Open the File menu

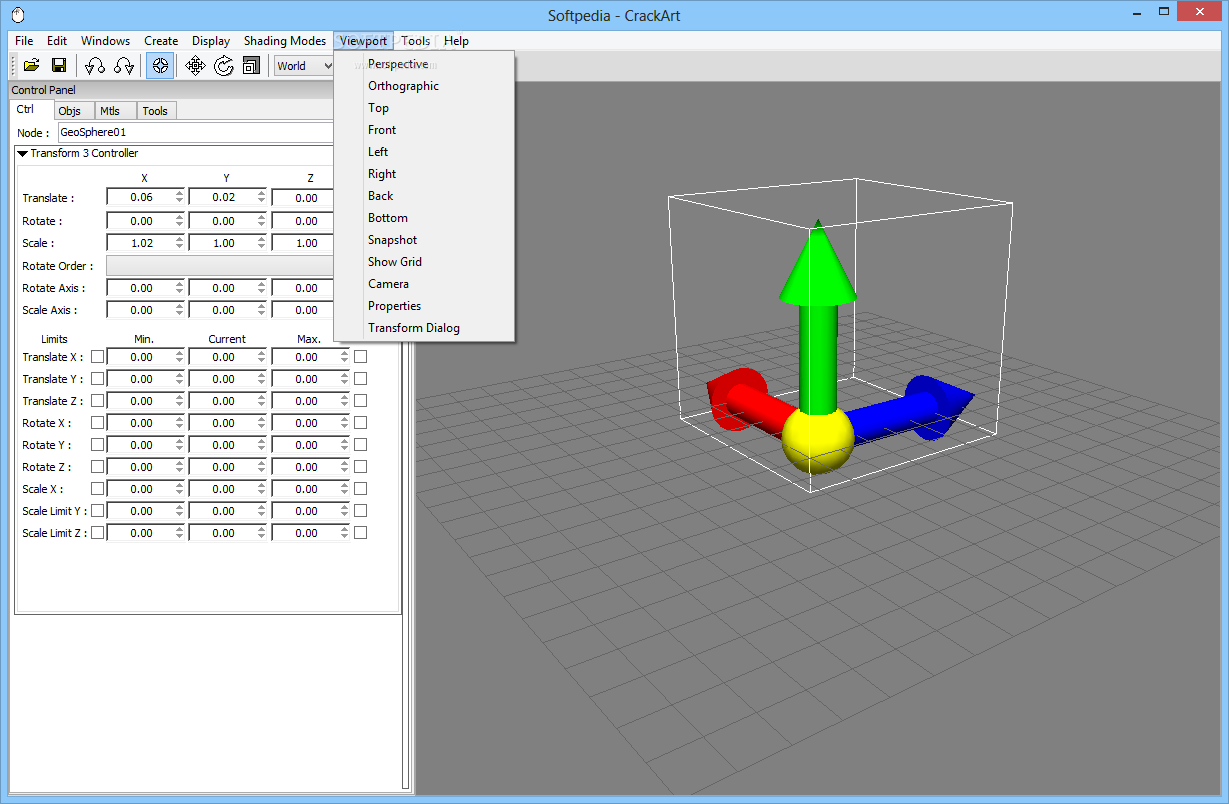(x=24, y=41)
